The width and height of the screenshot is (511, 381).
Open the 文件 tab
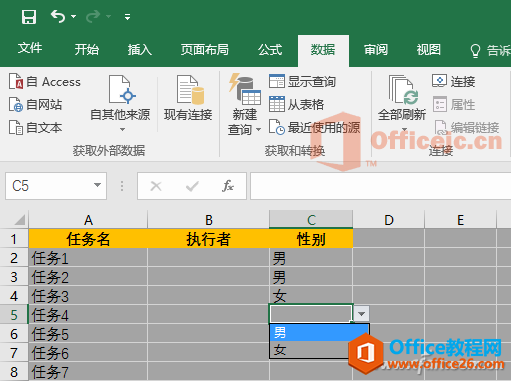coord(30,49)
